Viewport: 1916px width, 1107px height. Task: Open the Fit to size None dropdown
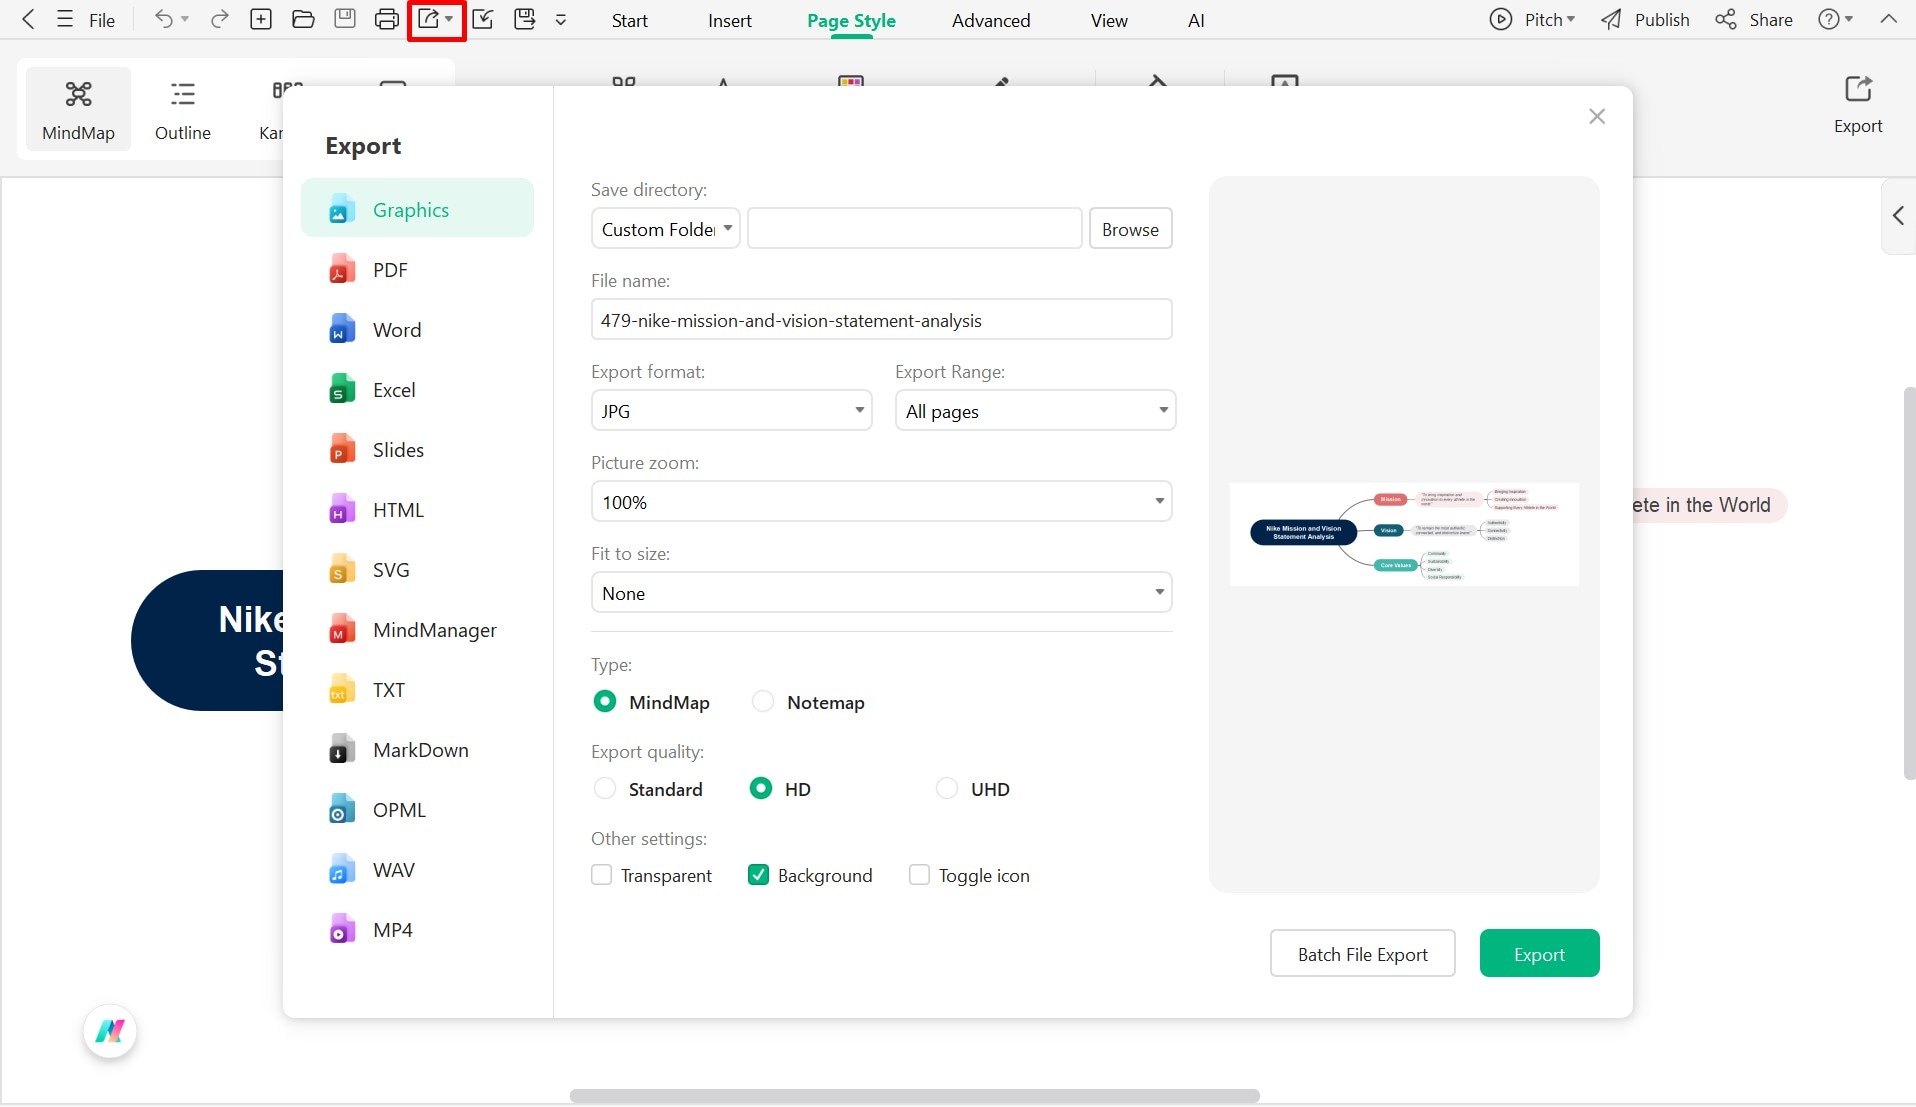[x=882, y=593]
